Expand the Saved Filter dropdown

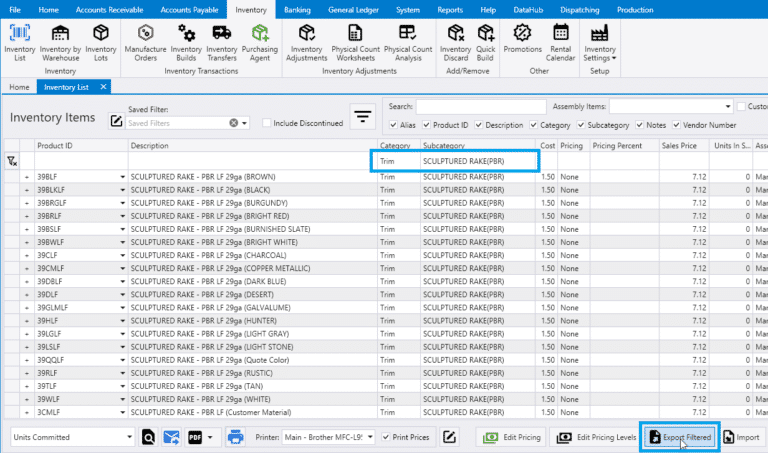[244, 123]
